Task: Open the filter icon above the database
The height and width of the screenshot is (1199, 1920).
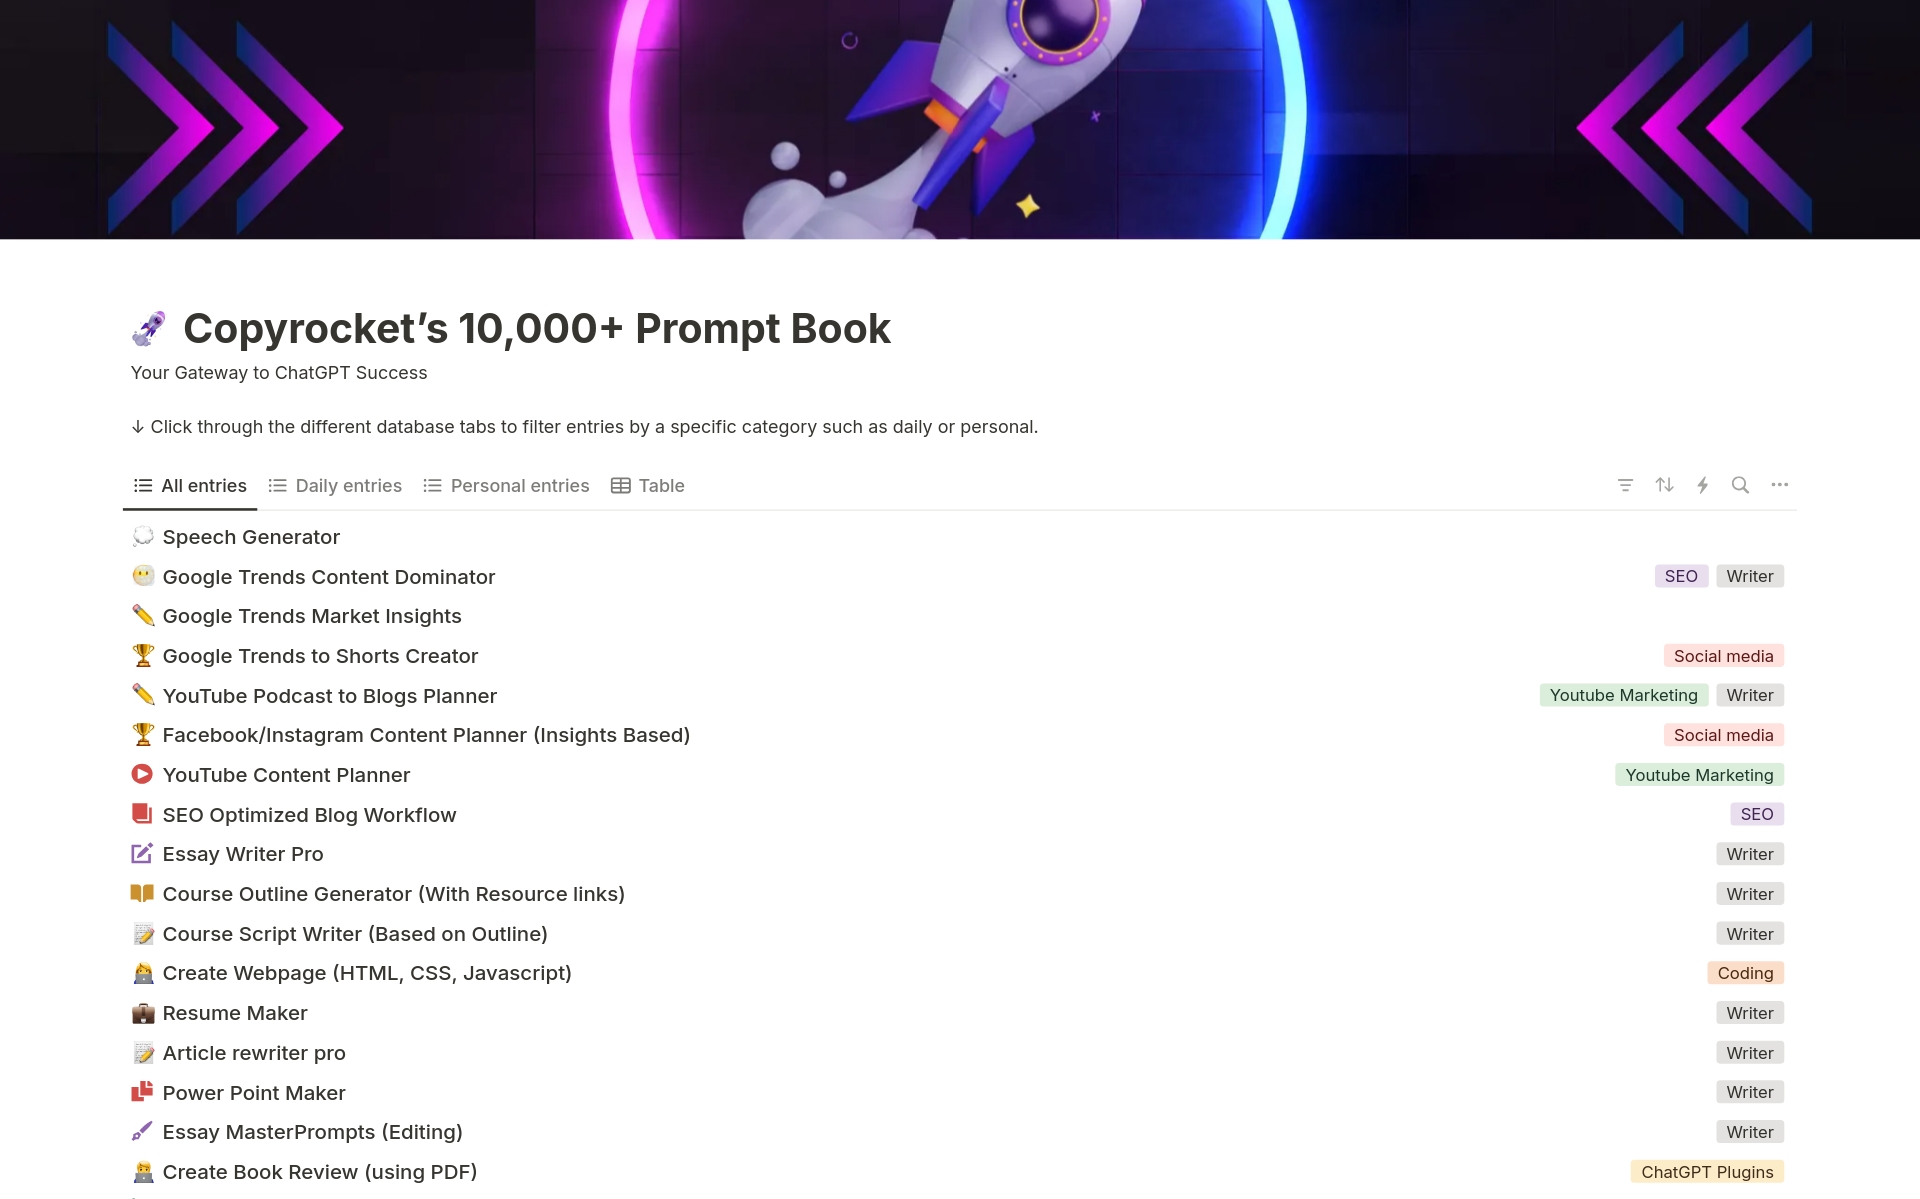Action: pos(1625,485)
